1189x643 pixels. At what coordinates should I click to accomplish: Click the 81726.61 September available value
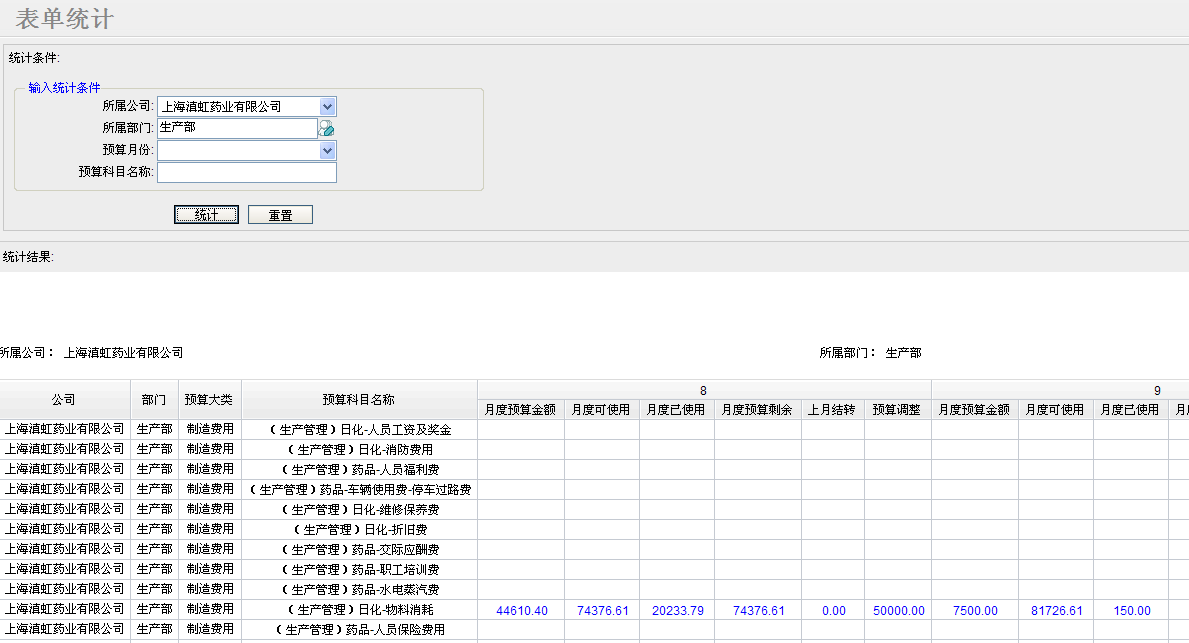1056,610
